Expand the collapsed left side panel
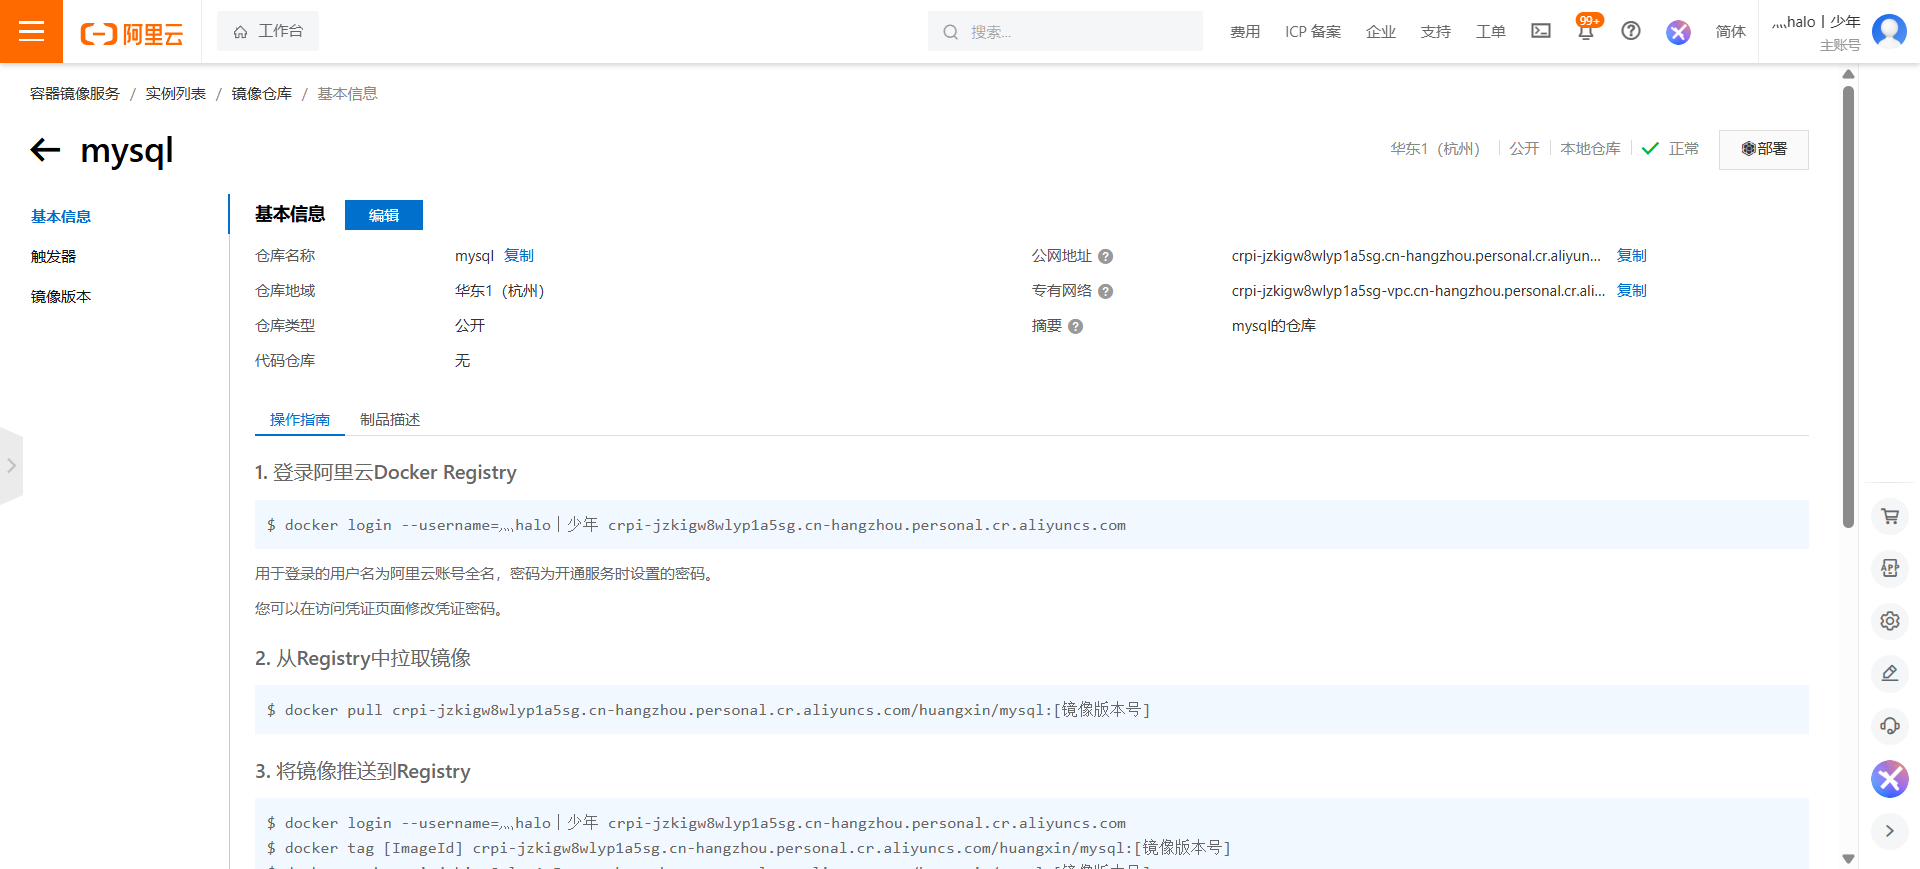1920x869 pixels. 11,466
